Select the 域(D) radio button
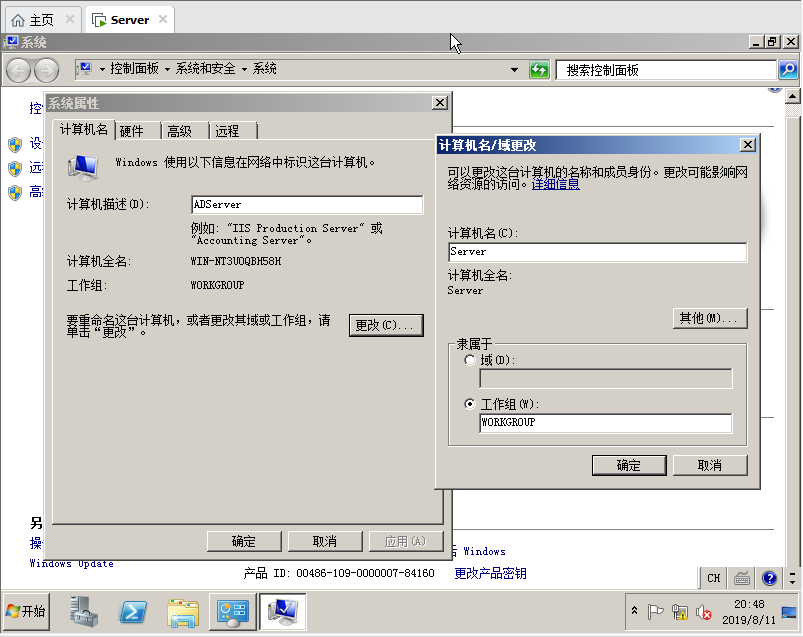Image resolution: width=803 pixels, height=637 pixels. (x=470, y=360)
